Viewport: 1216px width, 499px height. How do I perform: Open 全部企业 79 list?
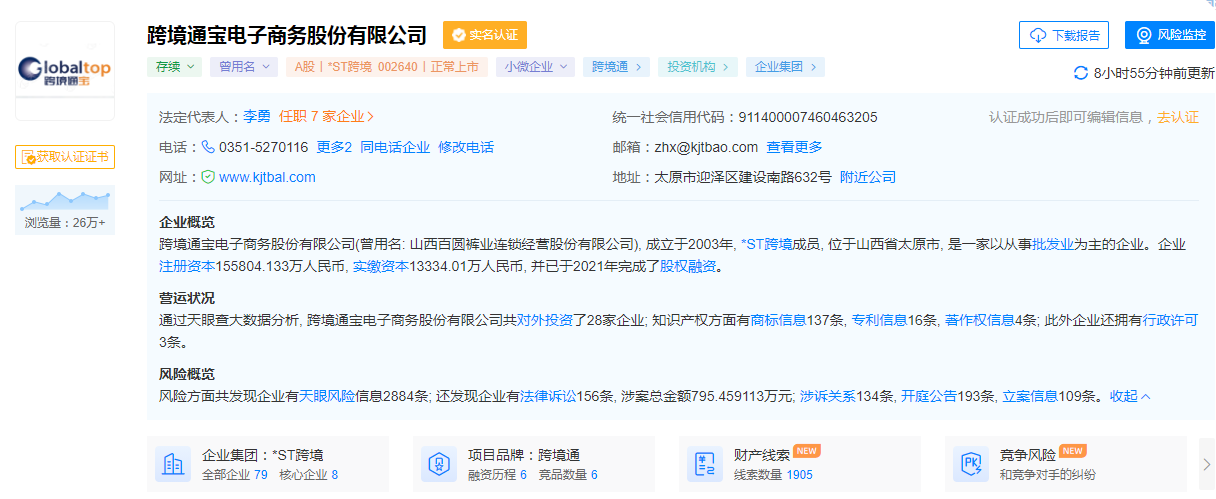tap(235, 475)
